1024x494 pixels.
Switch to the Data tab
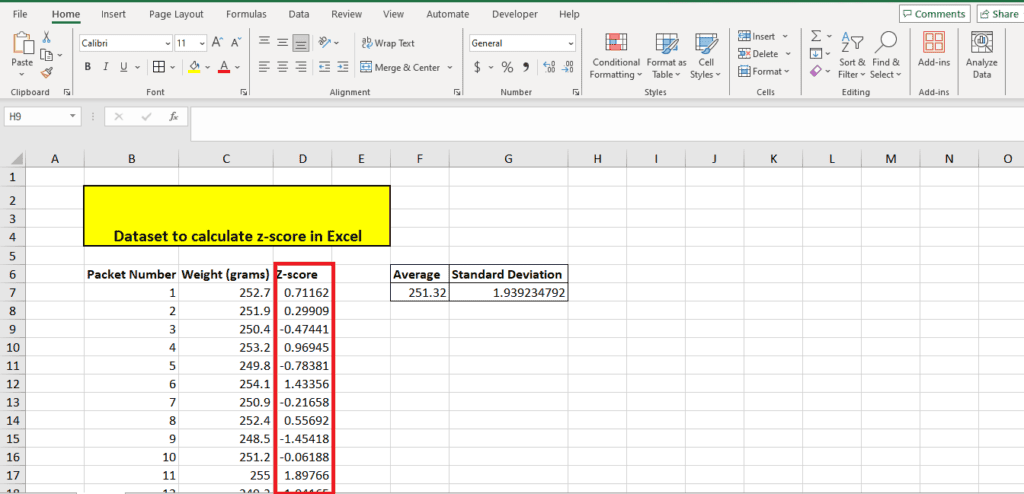[x=299, y=14]
